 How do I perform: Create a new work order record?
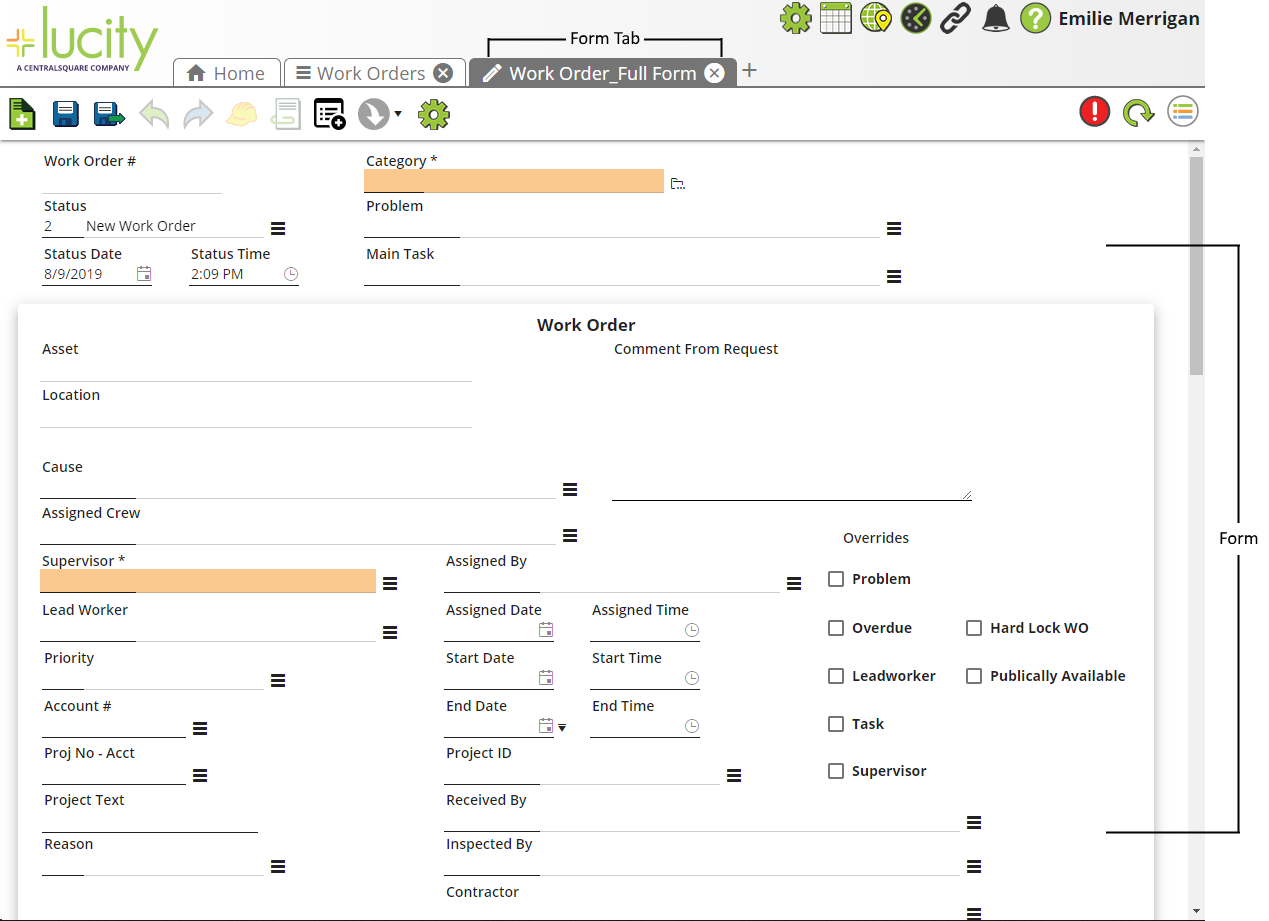pyautogui.click(x=21, y=113)
